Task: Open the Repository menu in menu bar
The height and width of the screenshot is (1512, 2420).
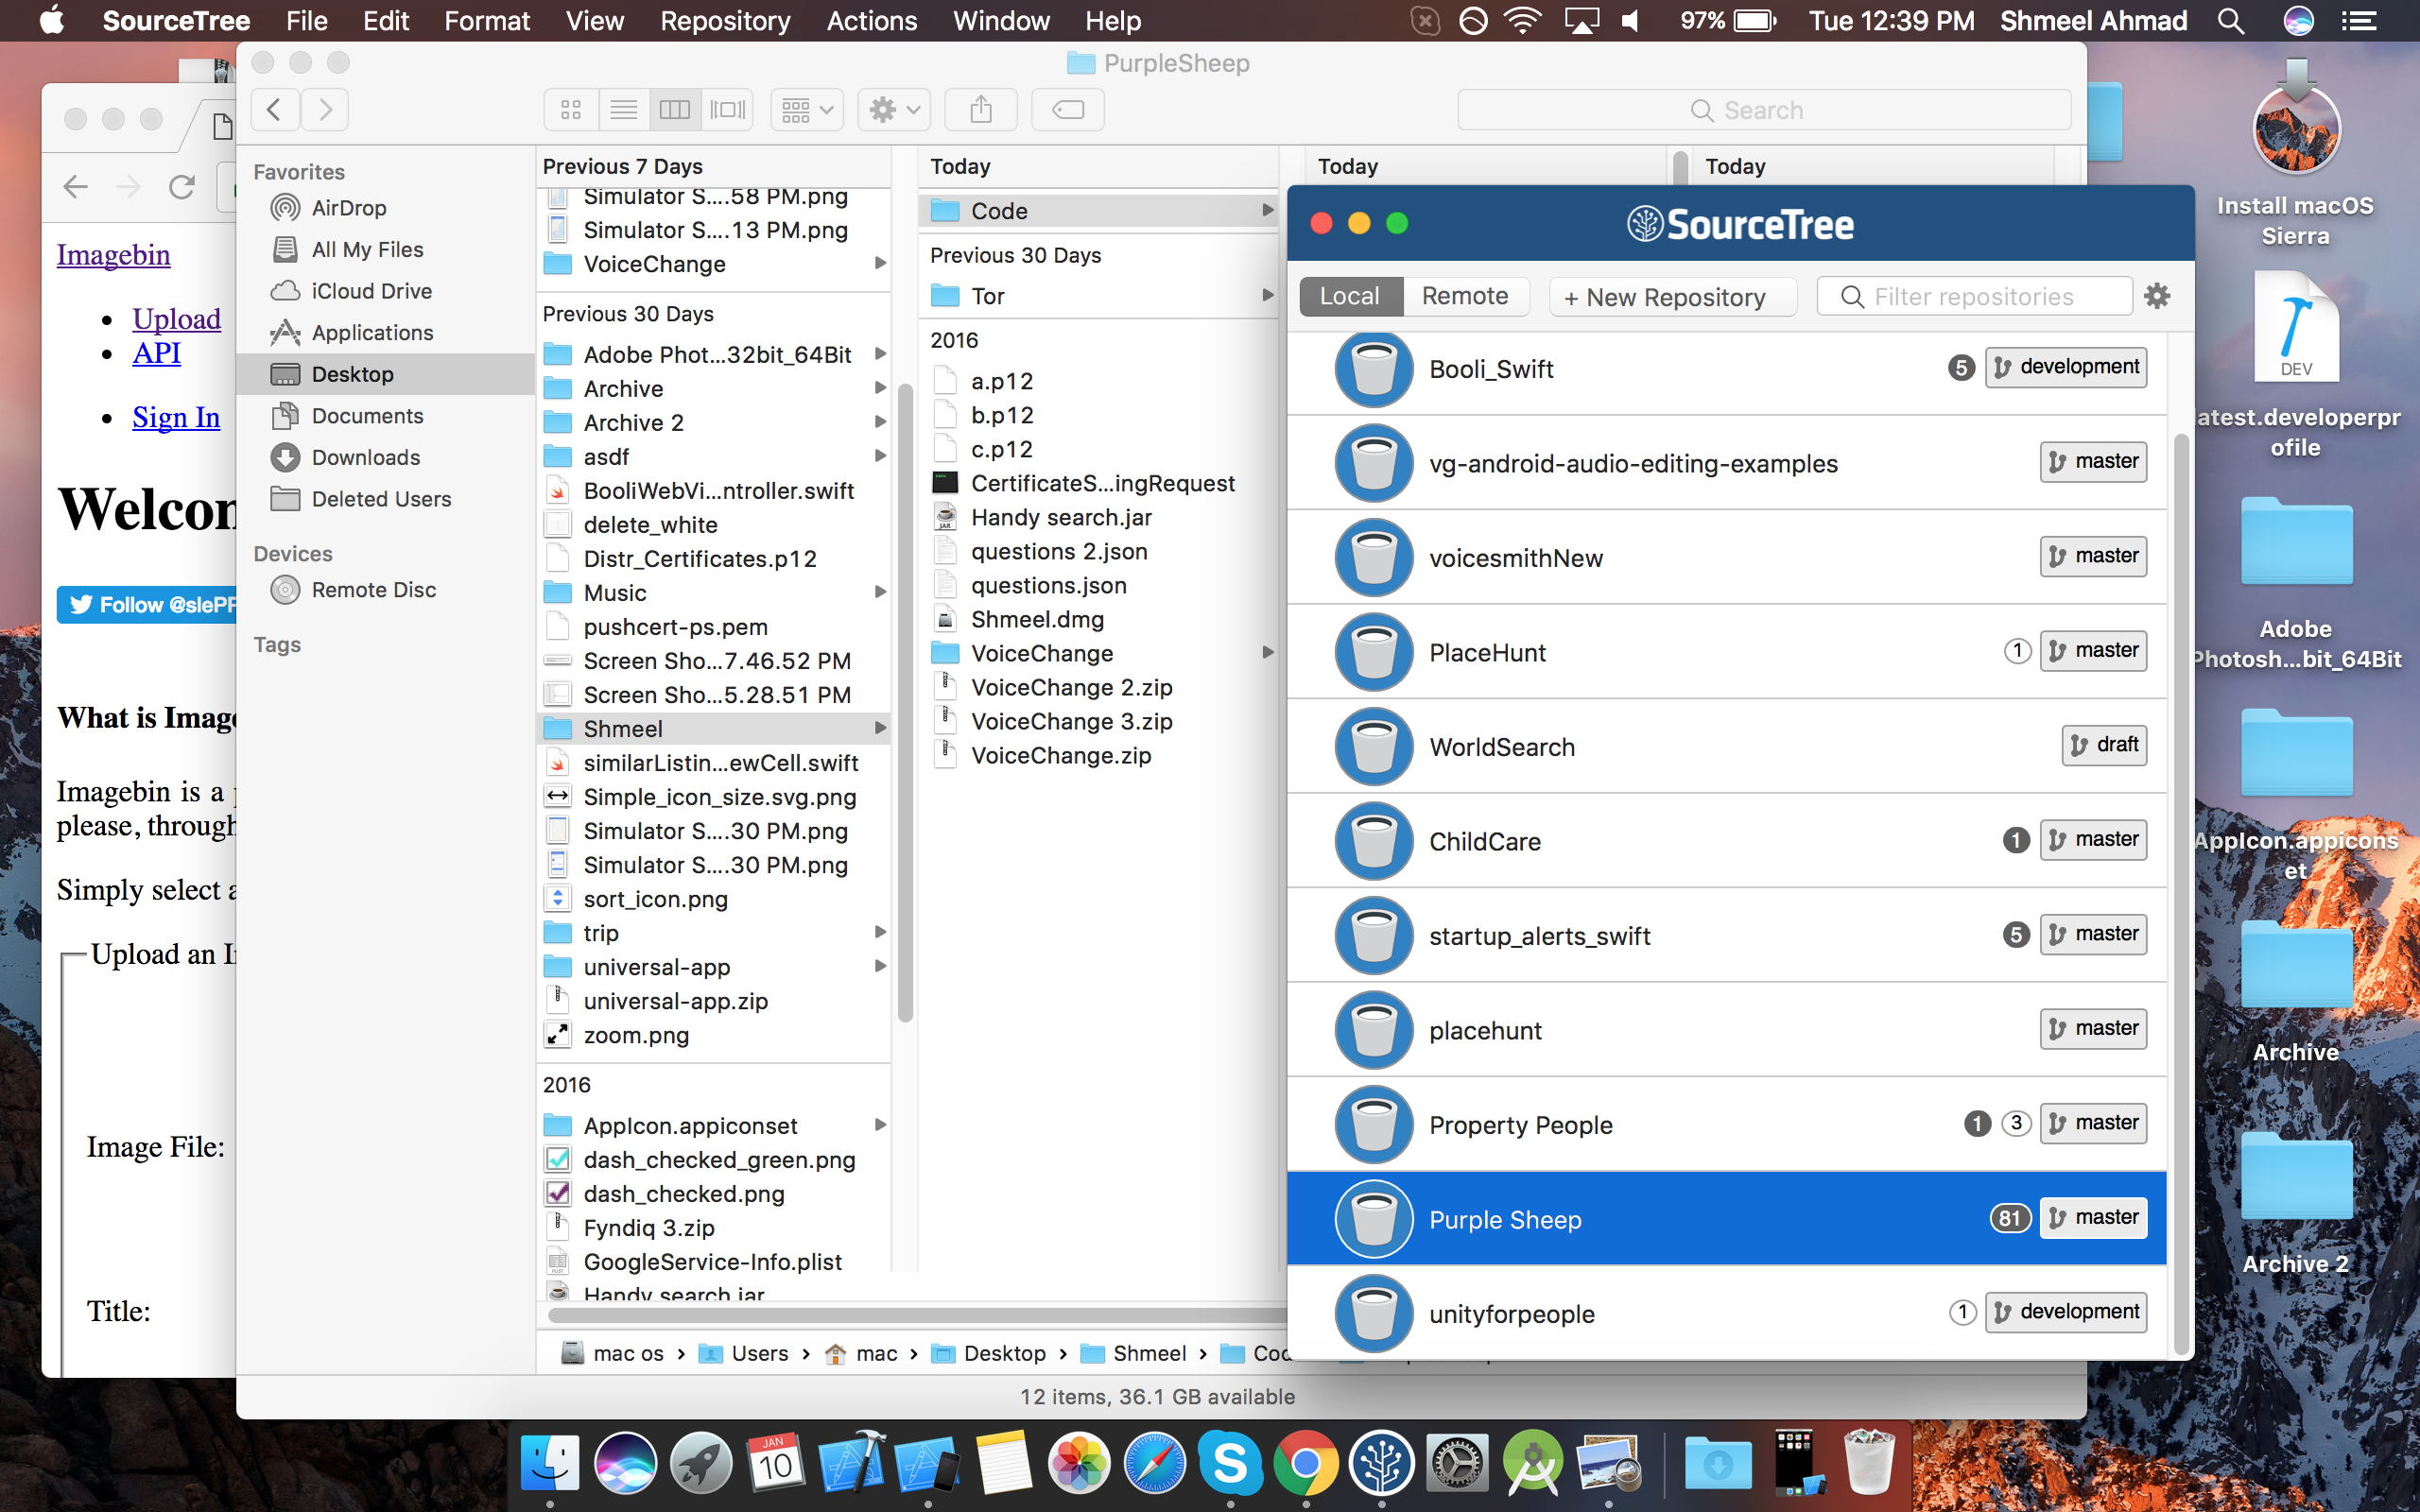Action: pyautogui.click(x=725, y=21)
